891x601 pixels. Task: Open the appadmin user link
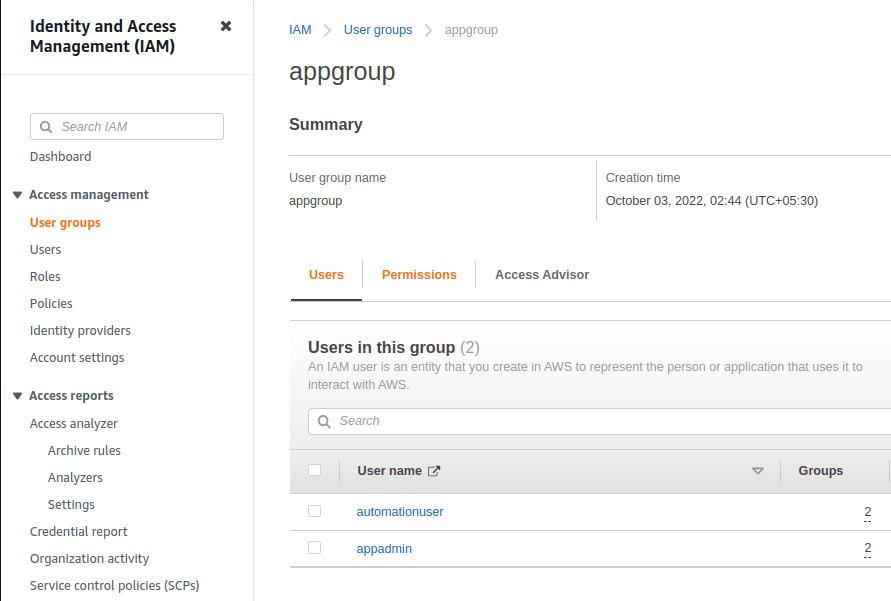384,549
